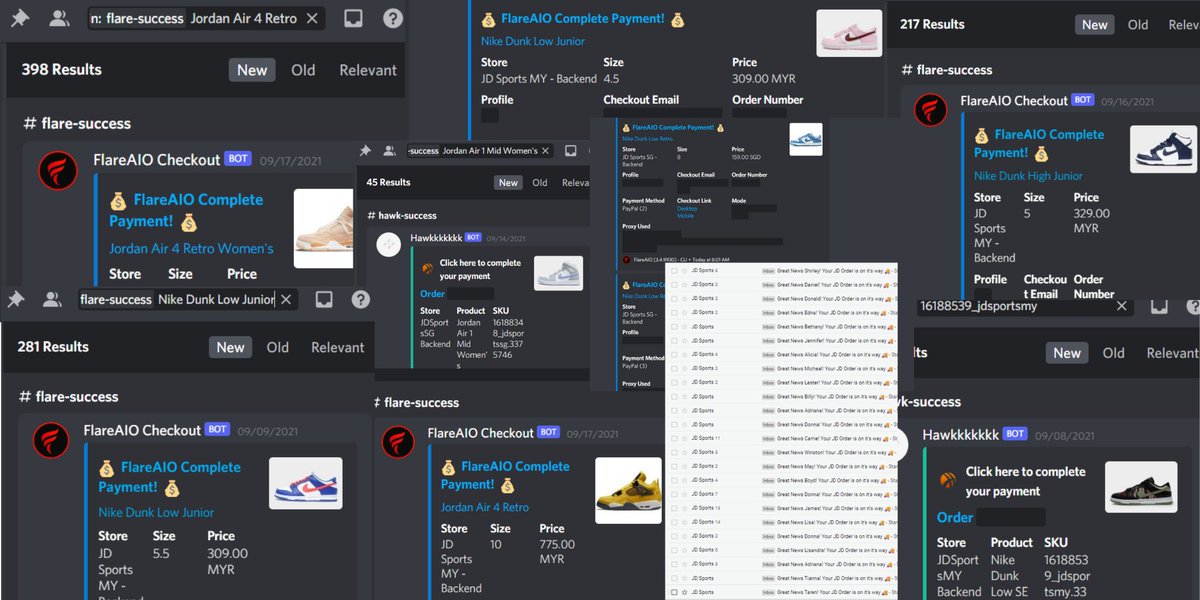
Task: Check the Great News Taren email checkbox
Action: tap(674, 592)
